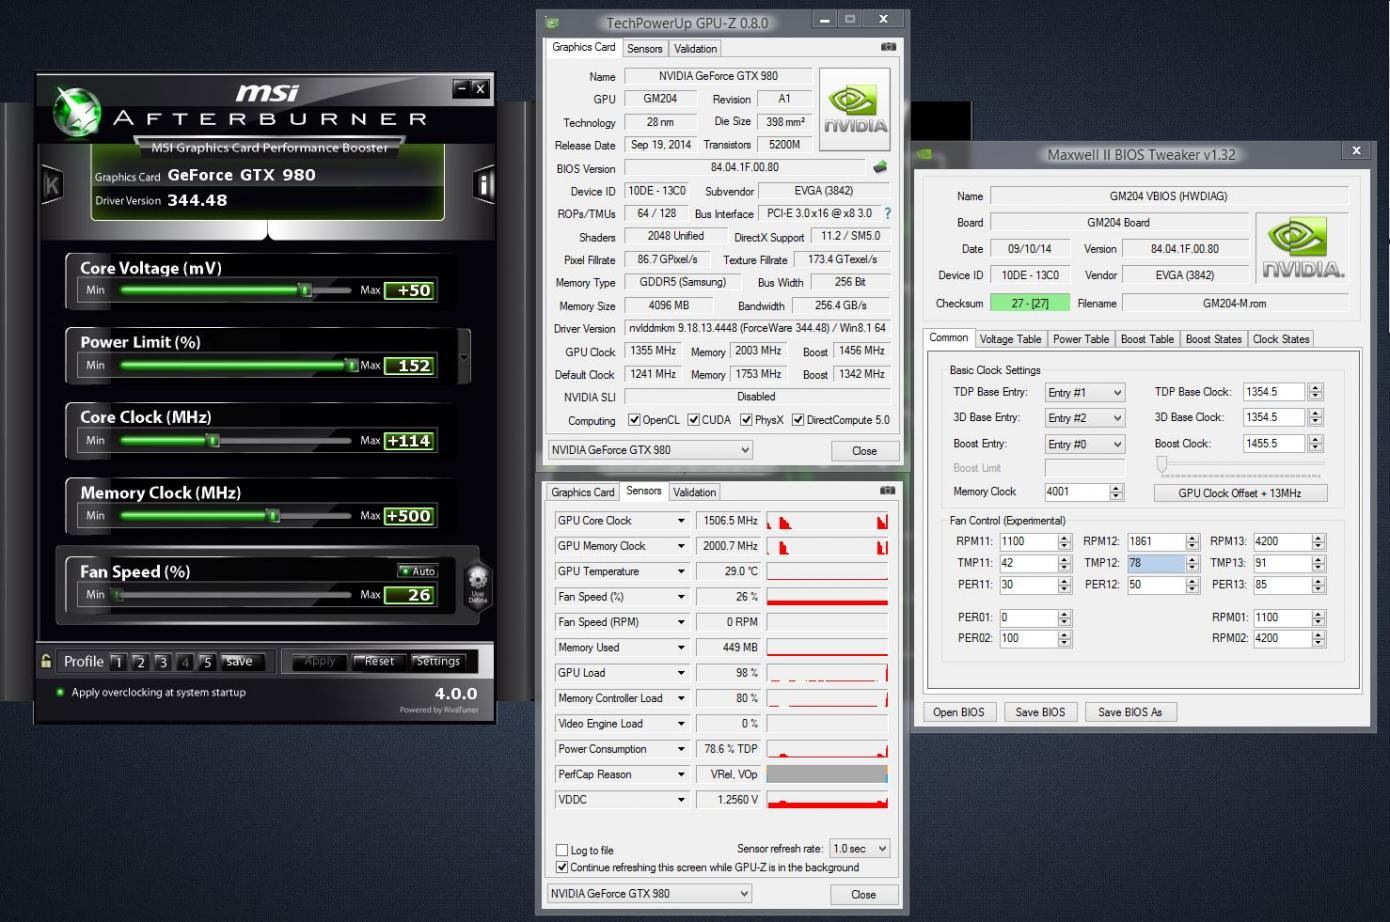
Task: Click the Memory Clock slider handle
Action: pos(273,516)
